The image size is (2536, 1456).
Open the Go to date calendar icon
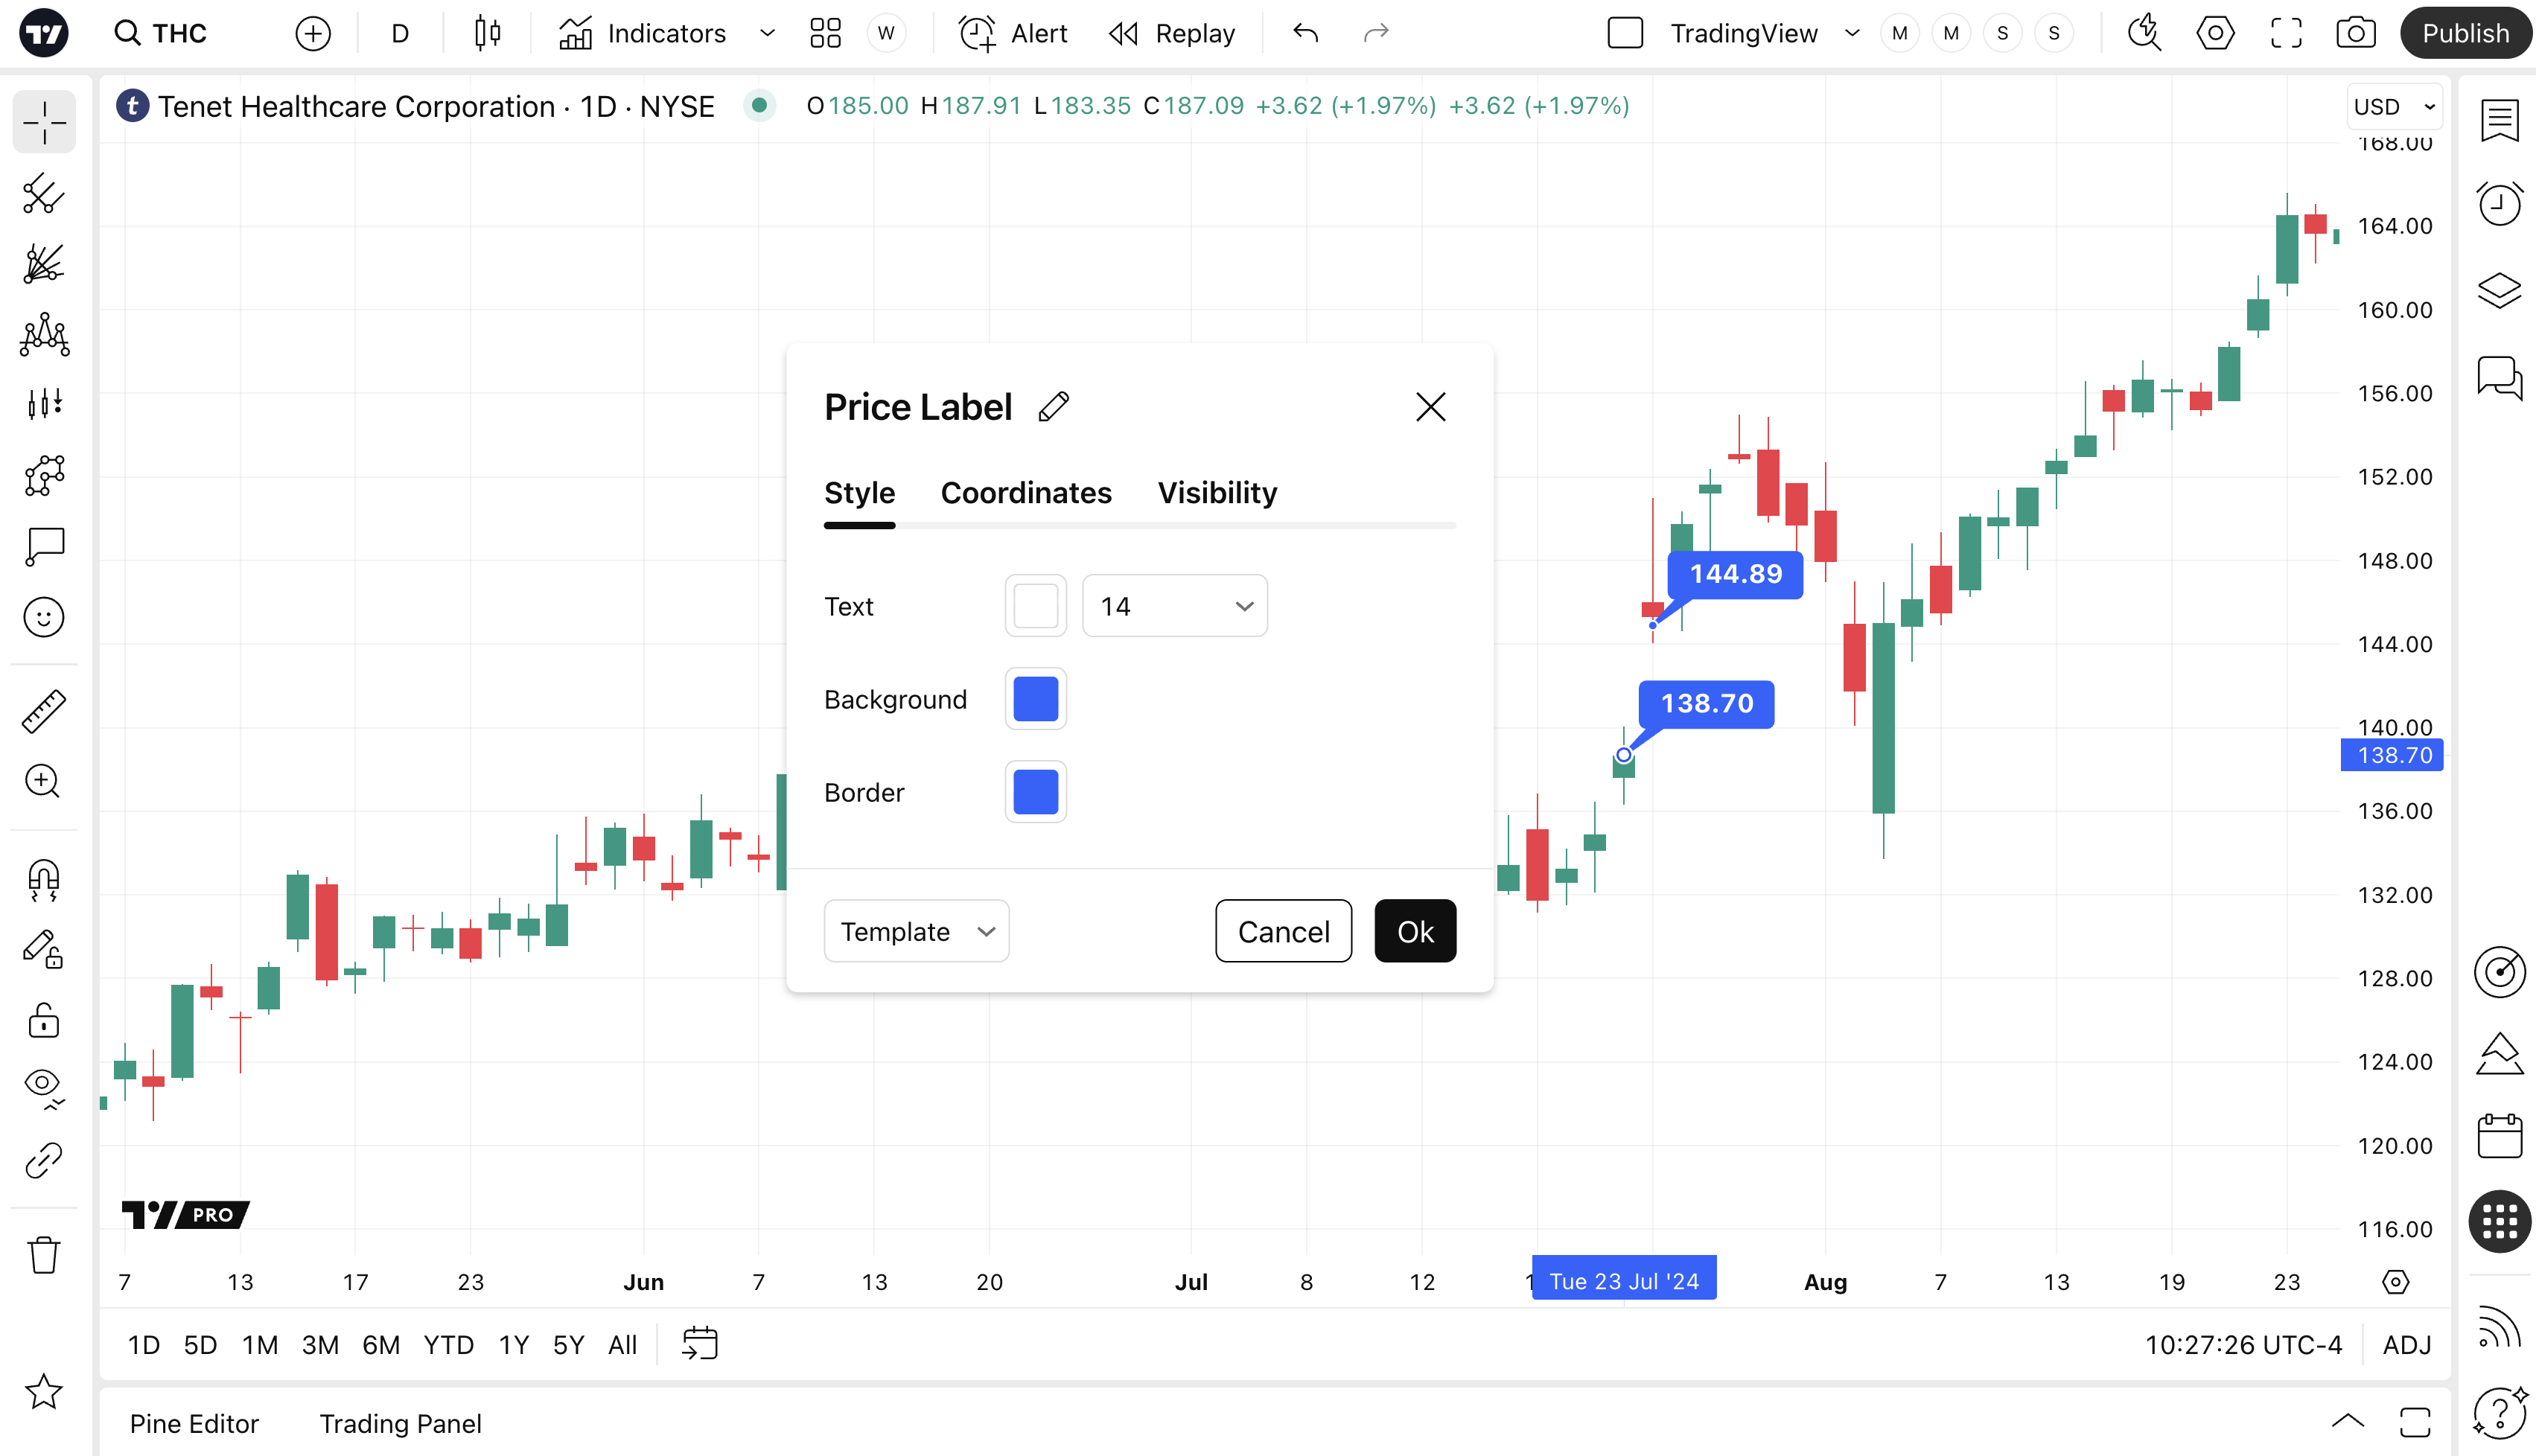tap(700, 1344)
